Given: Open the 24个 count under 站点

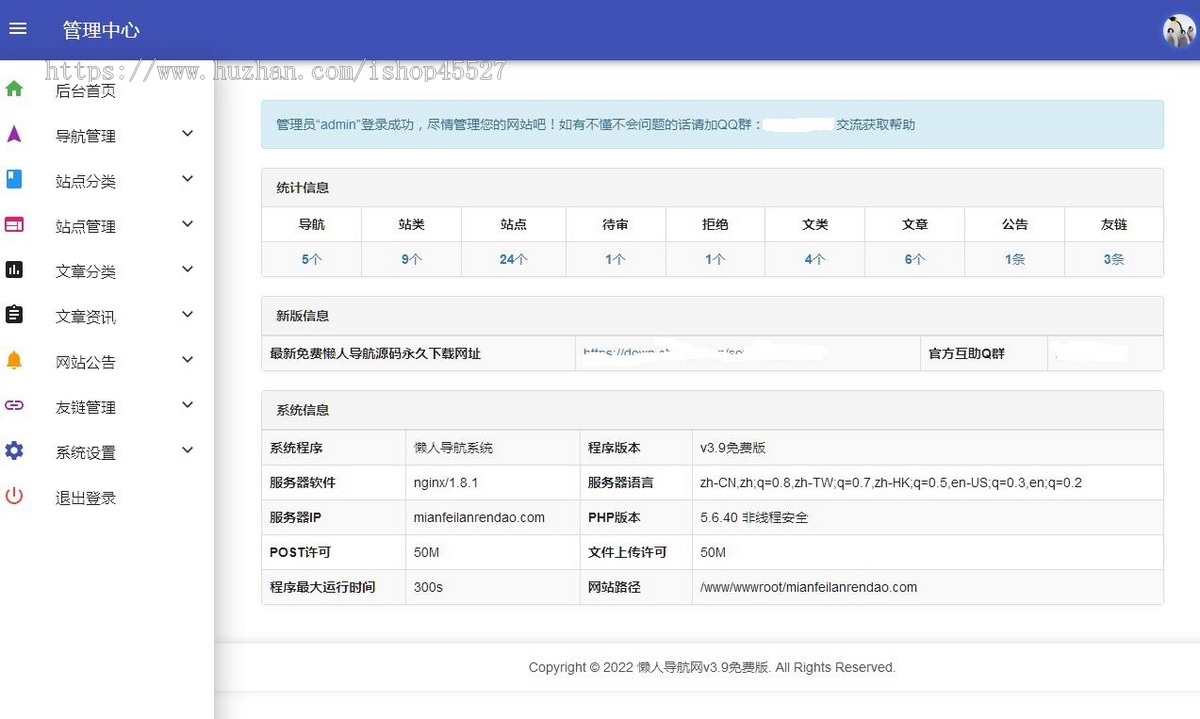Looking at the screenshot, I should pyautogui.click(x=514, y=259).
